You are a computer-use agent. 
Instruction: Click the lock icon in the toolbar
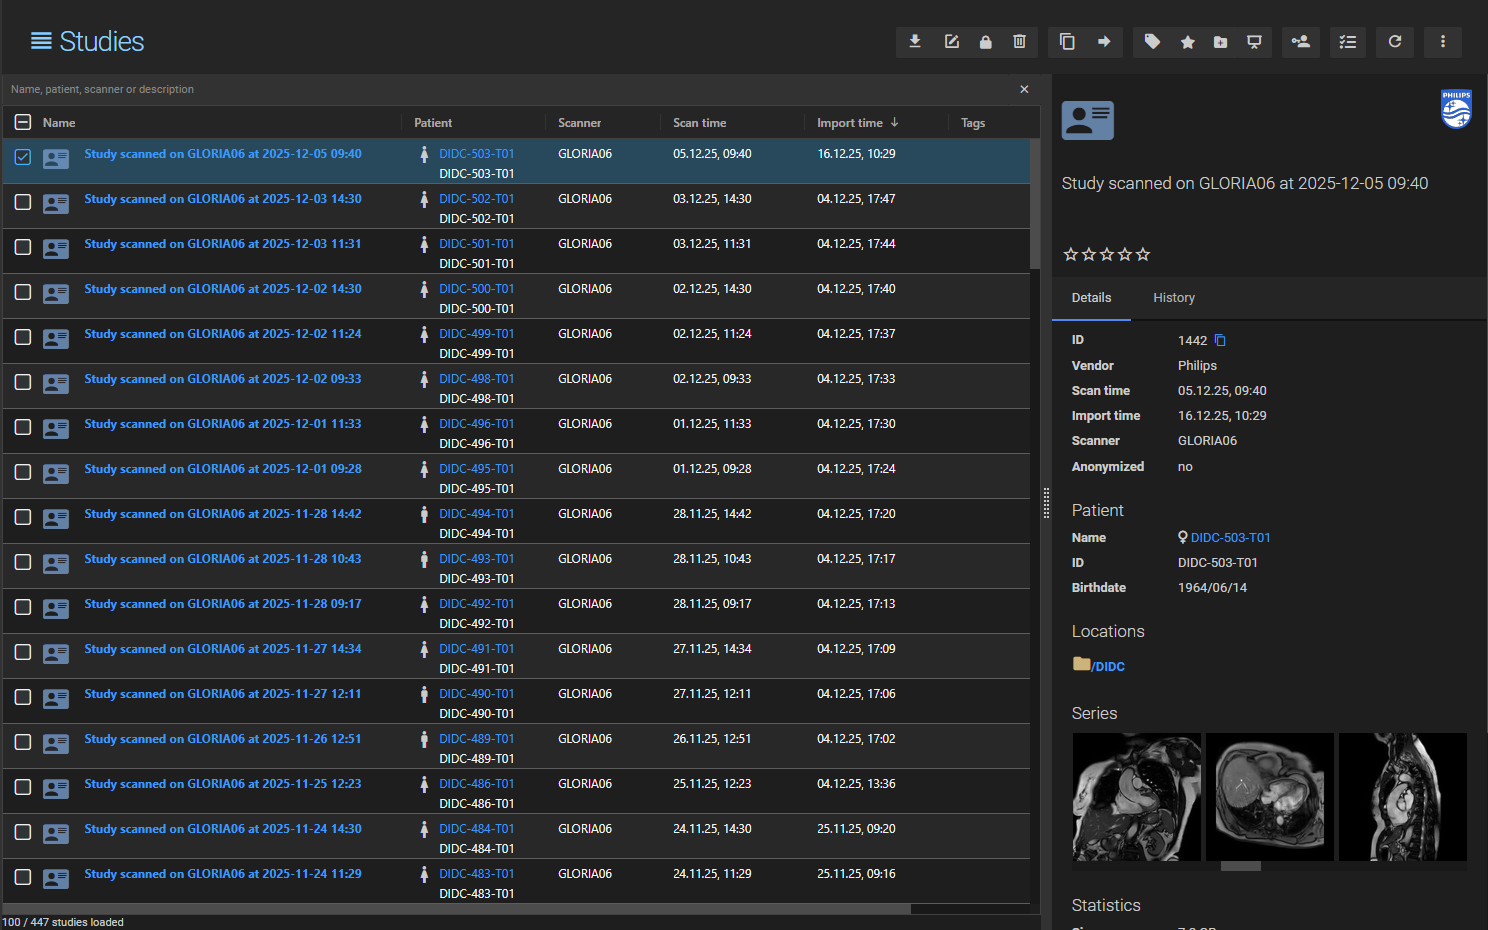pos(985,42)
